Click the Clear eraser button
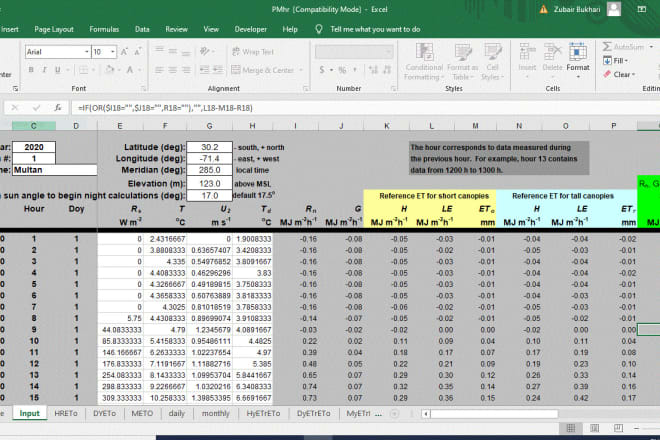 619,75
